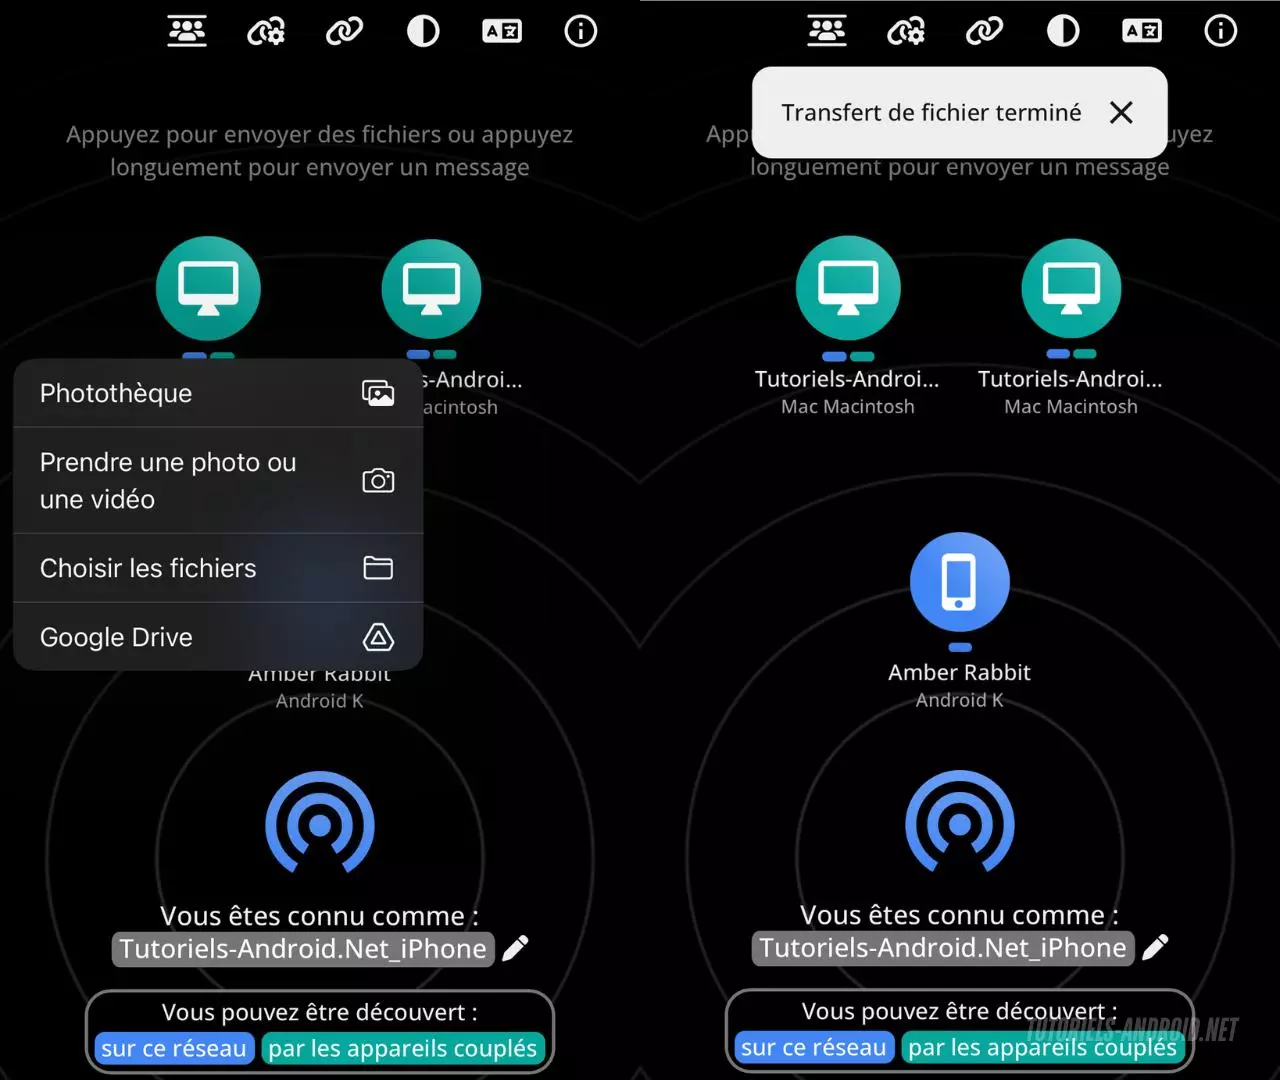Edit device name pencil icon, left screen
The image size is (1280, 1080).
(x=516, y=948)
